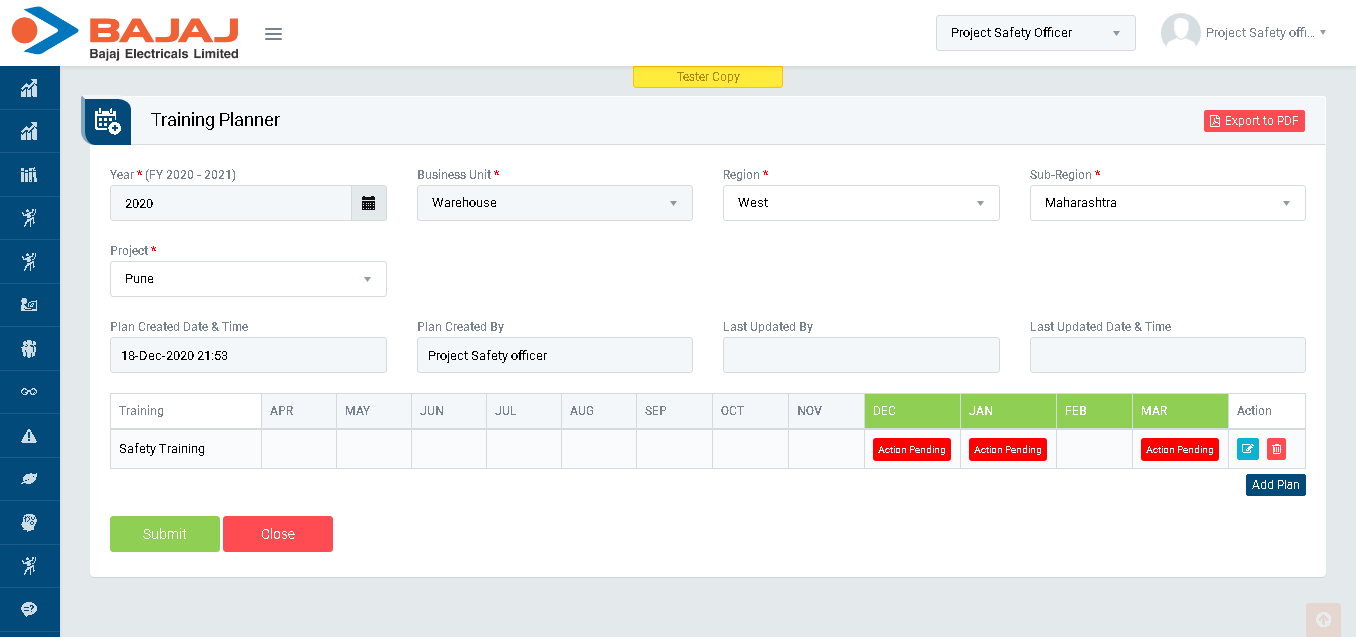
Task: Click the Action Pending badge under DEC
Action: point(911,450)
